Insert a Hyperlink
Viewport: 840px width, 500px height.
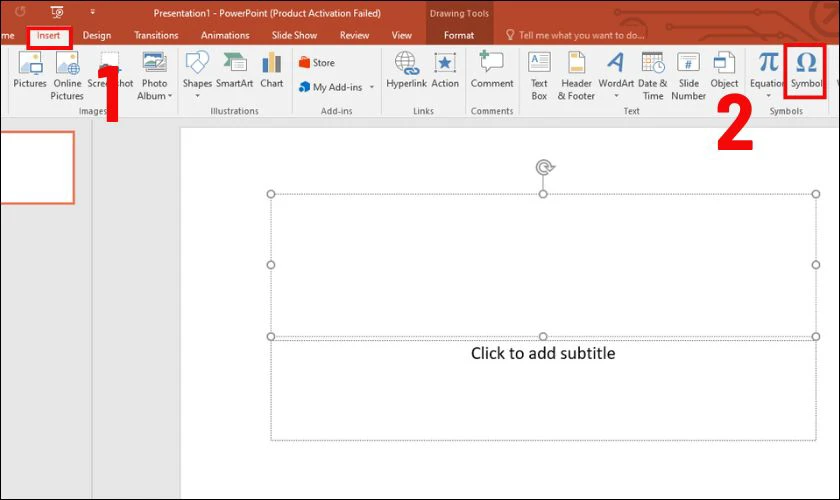[406, 70]
